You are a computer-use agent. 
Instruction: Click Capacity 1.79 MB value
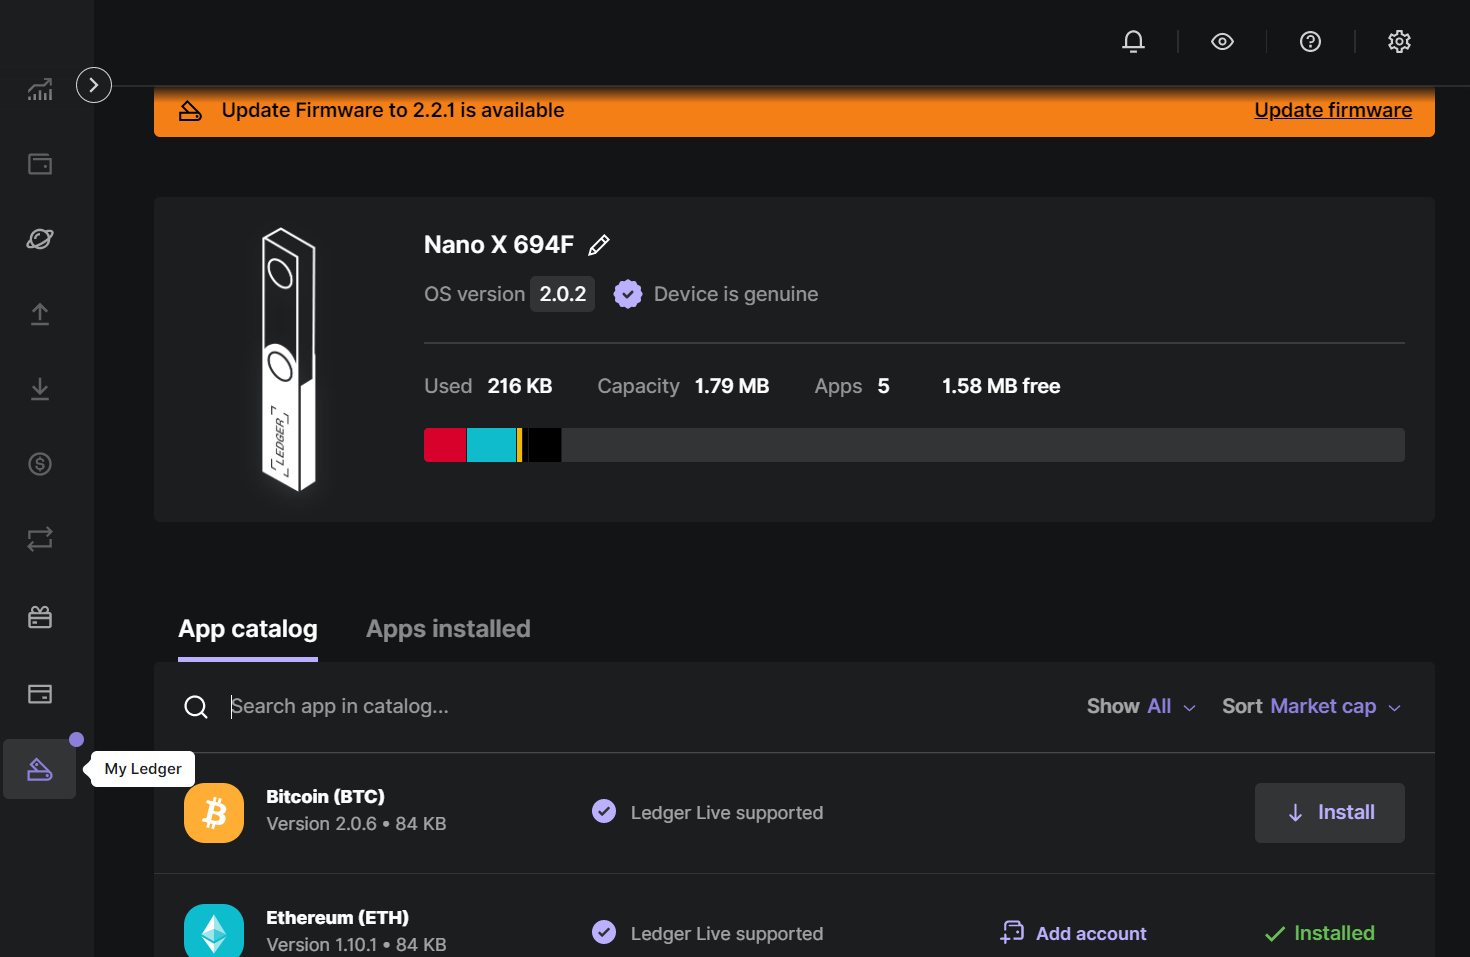732,386
